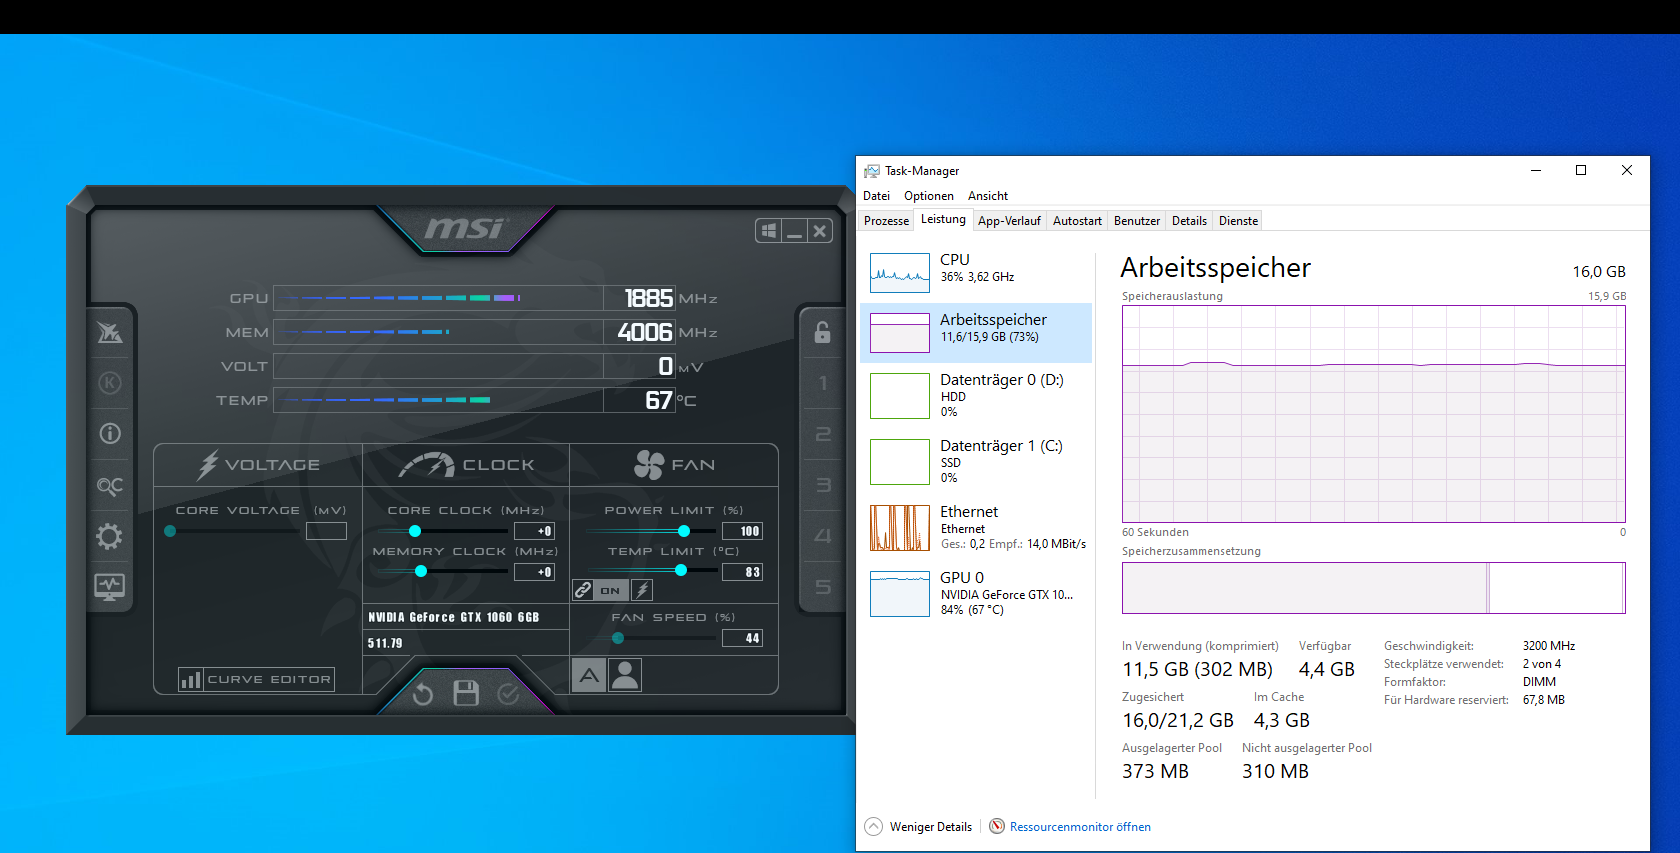This screenshot has height=853, width=1680.
Task: Click the Core Voltage value field
Action: point(326,531)
